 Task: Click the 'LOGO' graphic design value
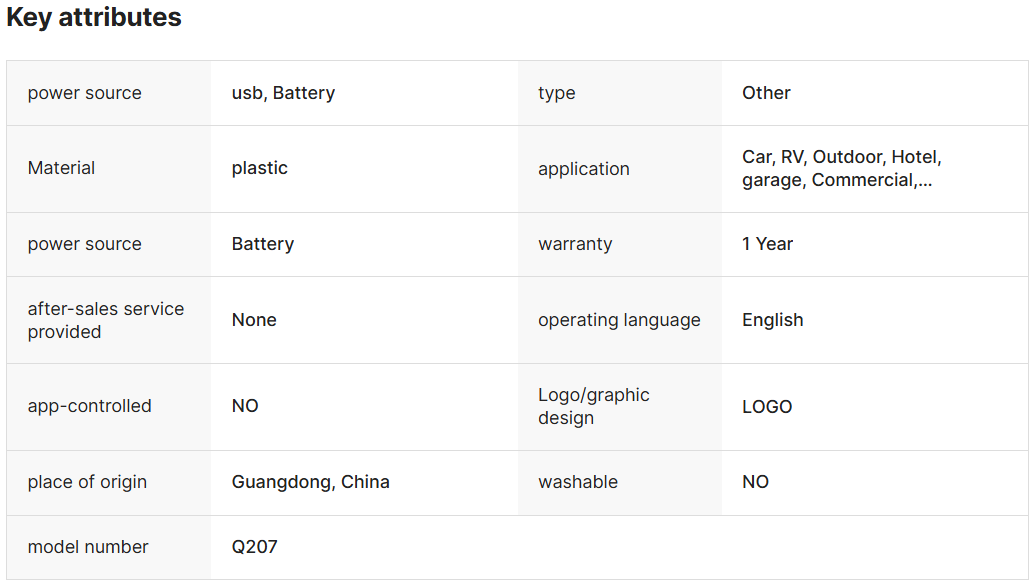(767, 406)
